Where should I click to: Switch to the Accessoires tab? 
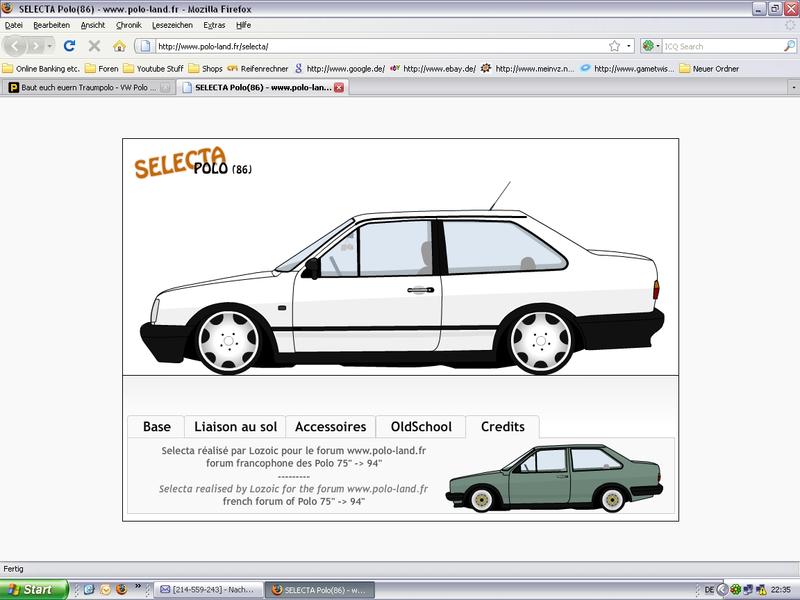(331, 427)
